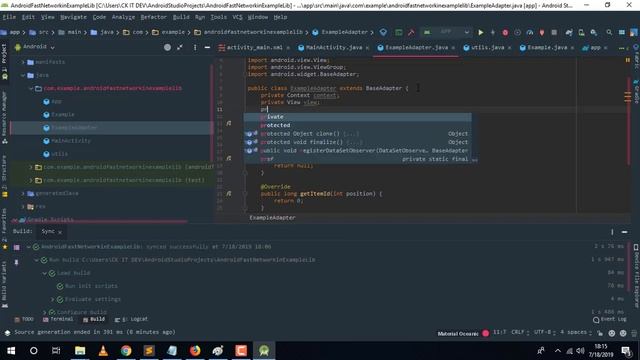Screen dimensions: 640x360
Task: Hide the Build panel with minus icon
Action: tap(624, 232)
